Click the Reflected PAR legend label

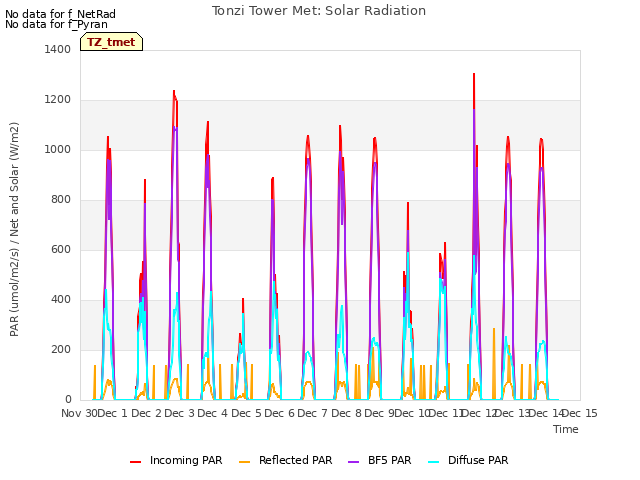click(x=296, y=460)
